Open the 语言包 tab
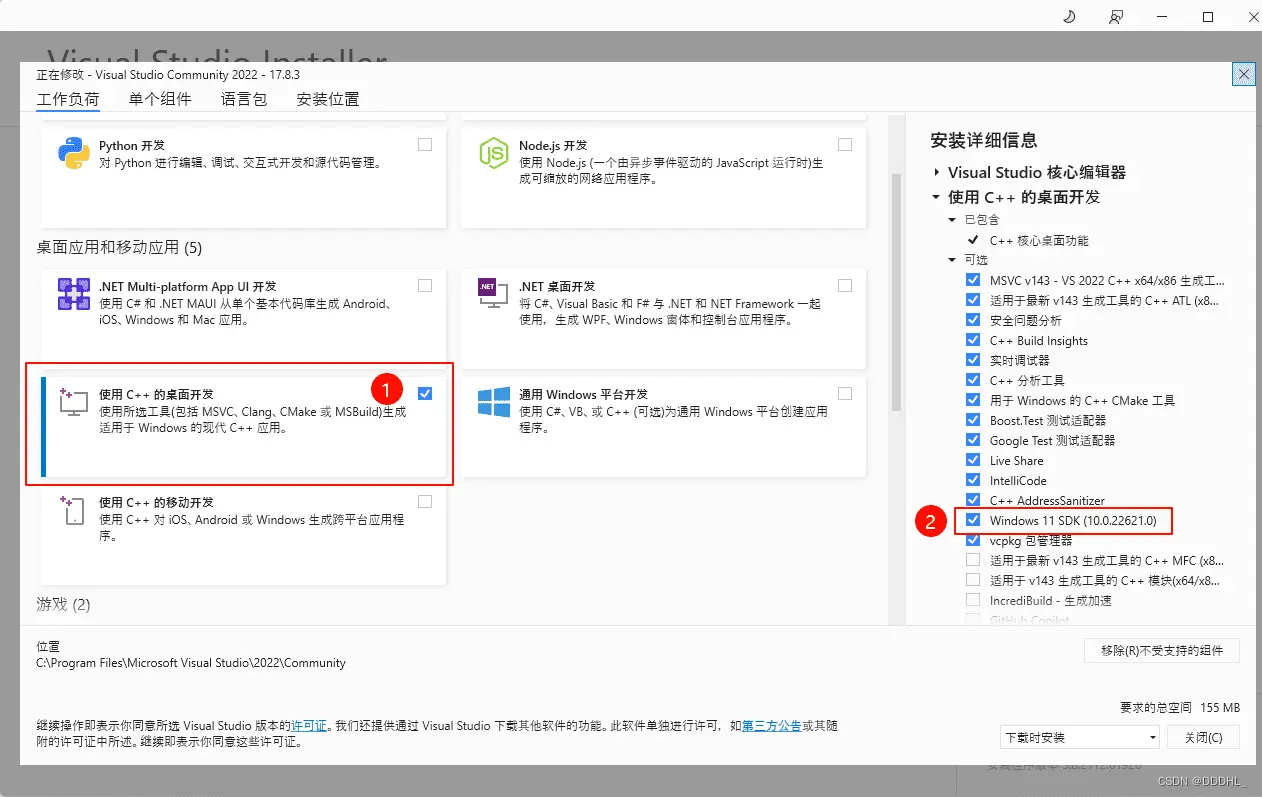This screenshot has height=797, width=1262. pyautogui.click(x=244, y=99)
